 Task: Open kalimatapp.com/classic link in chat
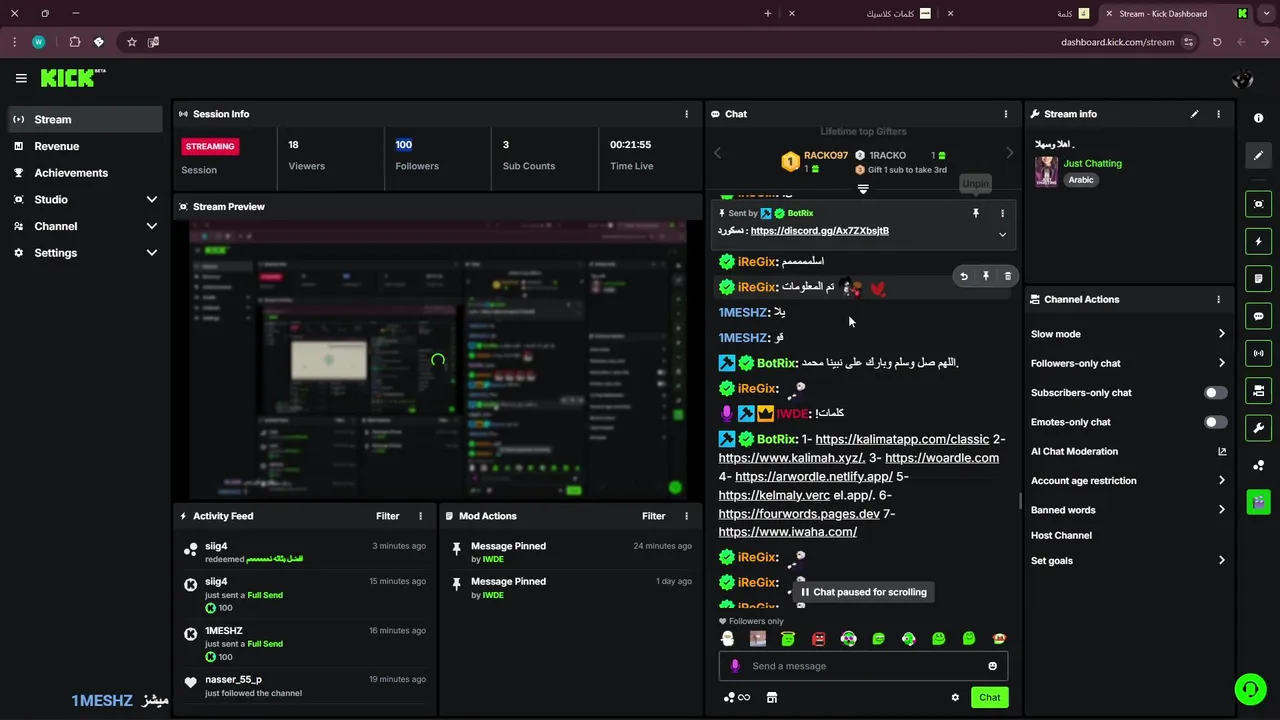coord(902,439)
